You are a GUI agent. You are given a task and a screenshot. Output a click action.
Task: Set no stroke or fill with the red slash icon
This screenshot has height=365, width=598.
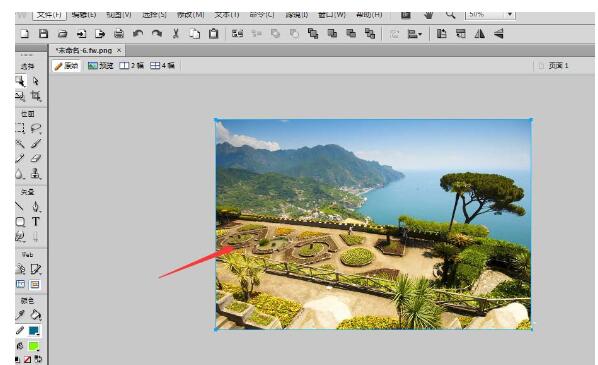point(27,359)
